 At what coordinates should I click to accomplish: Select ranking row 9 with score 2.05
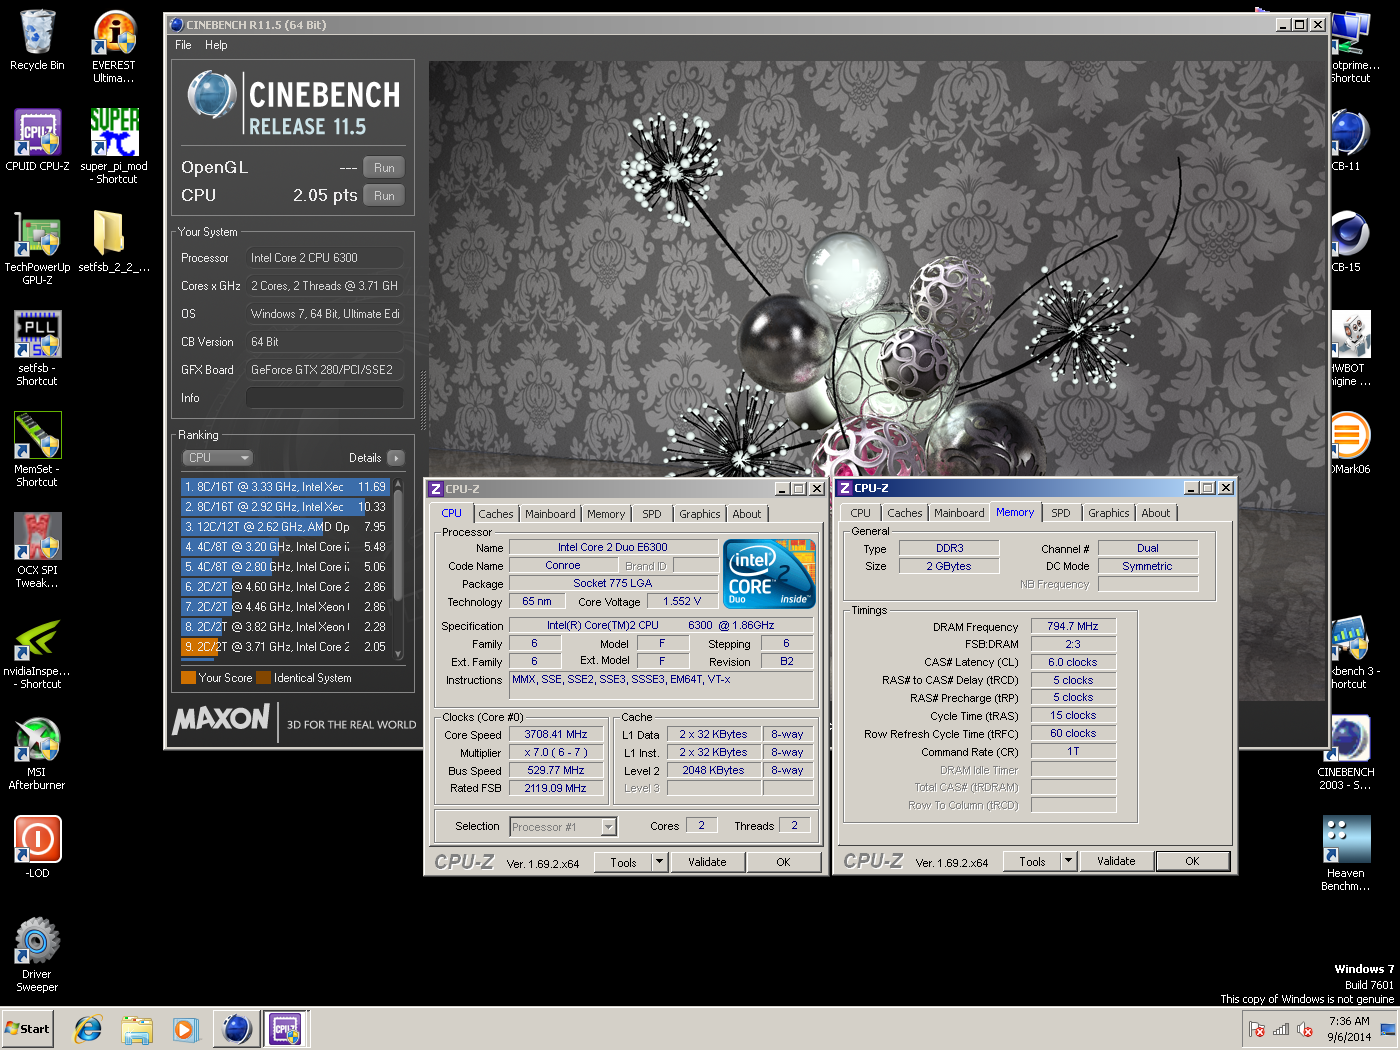coord(285,647)
